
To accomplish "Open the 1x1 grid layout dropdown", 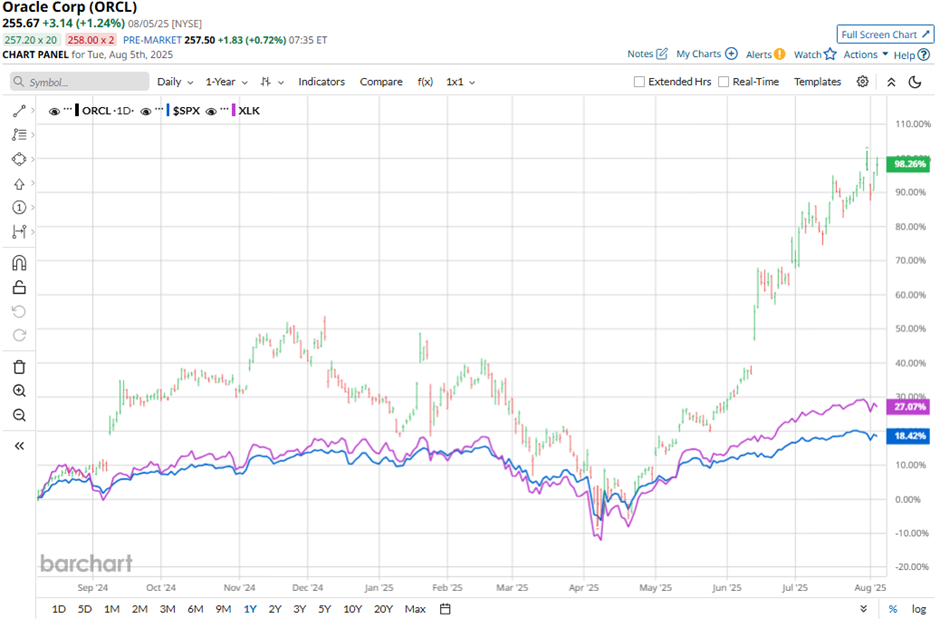I will click(460, 82).
